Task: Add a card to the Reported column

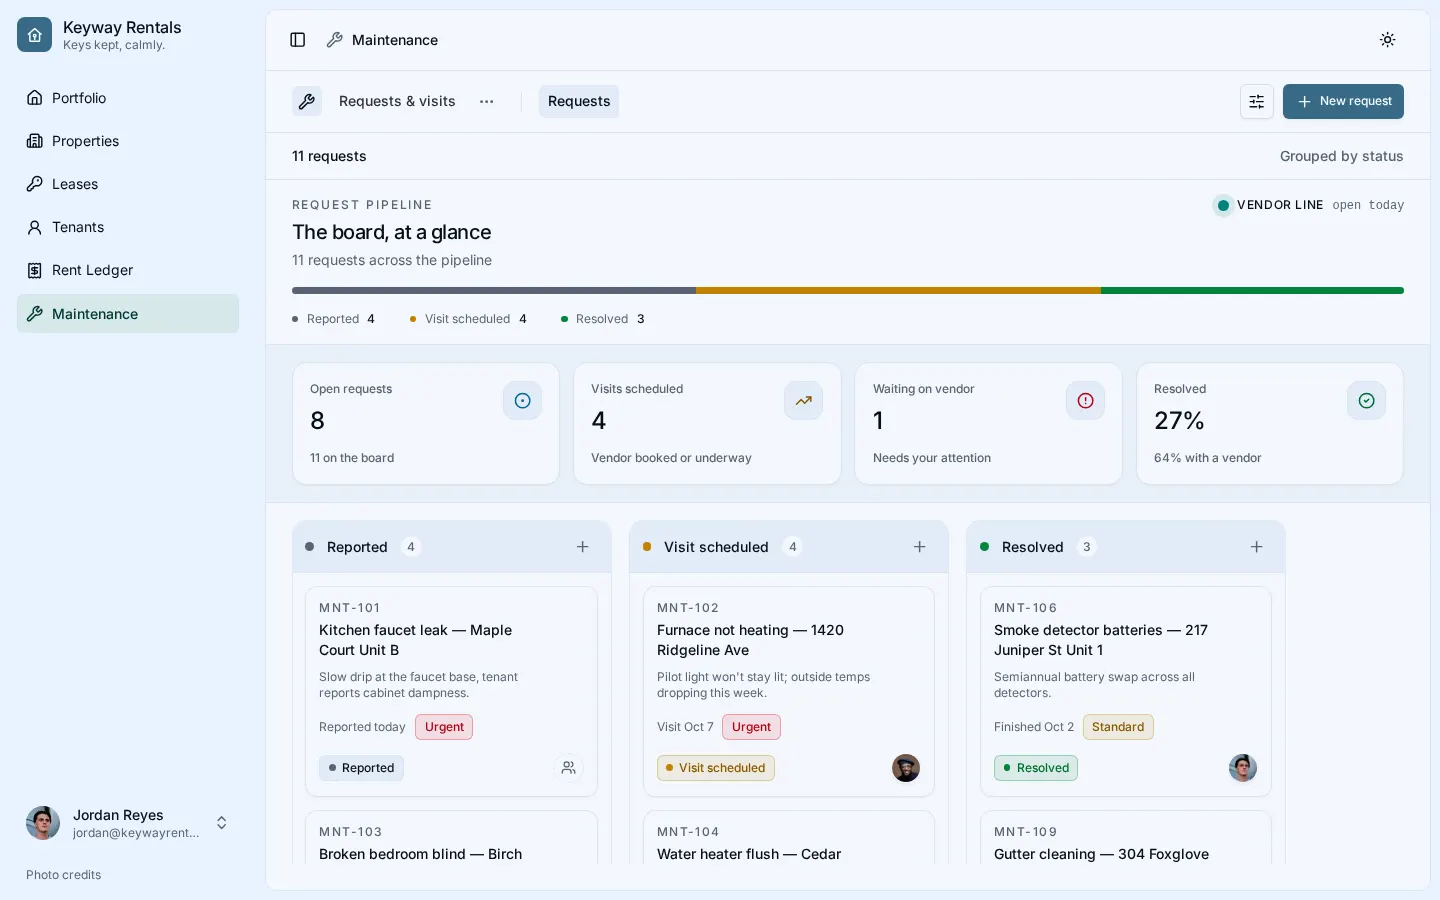Action: 583,547
